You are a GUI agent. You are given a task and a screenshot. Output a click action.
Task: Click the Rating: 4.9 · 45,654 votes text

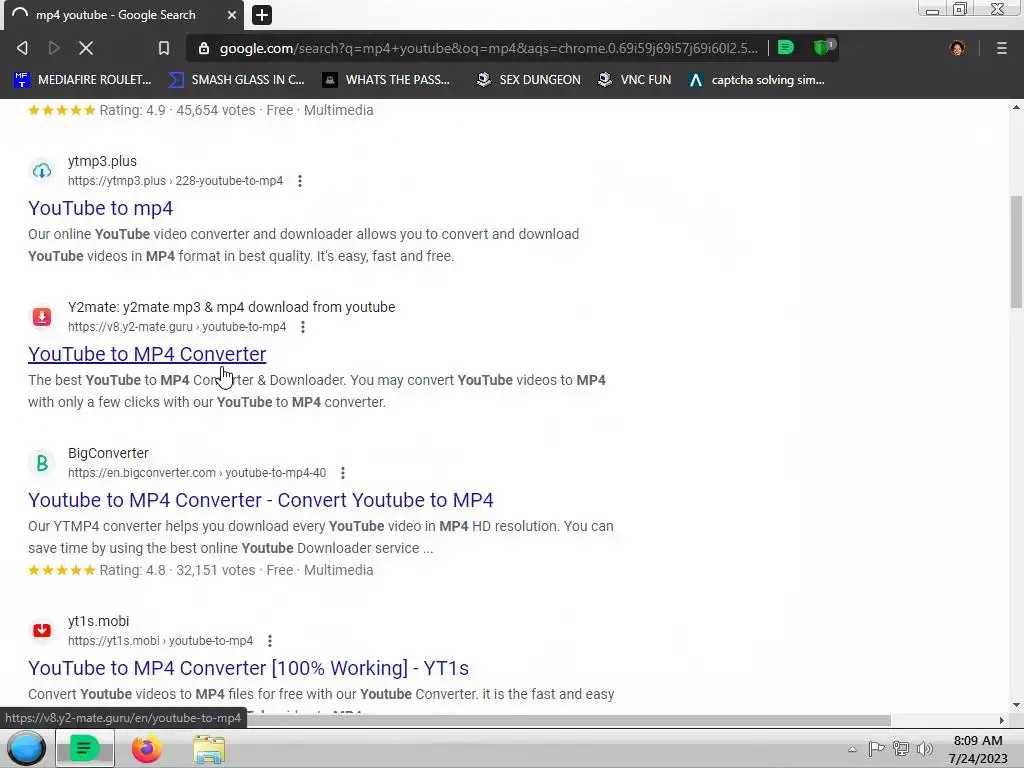tap(177, 110)
